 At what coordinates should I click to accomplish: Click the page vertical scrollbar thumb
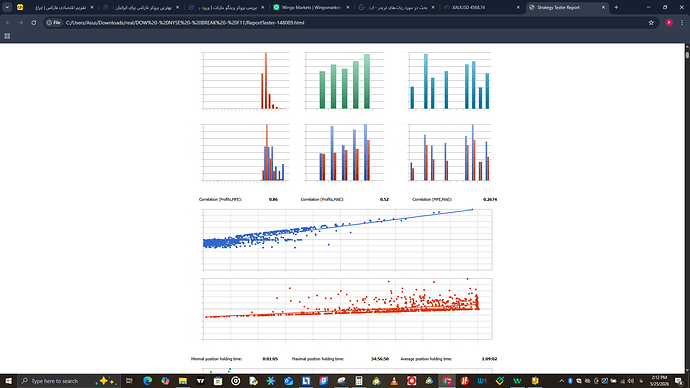click(687, 55)
